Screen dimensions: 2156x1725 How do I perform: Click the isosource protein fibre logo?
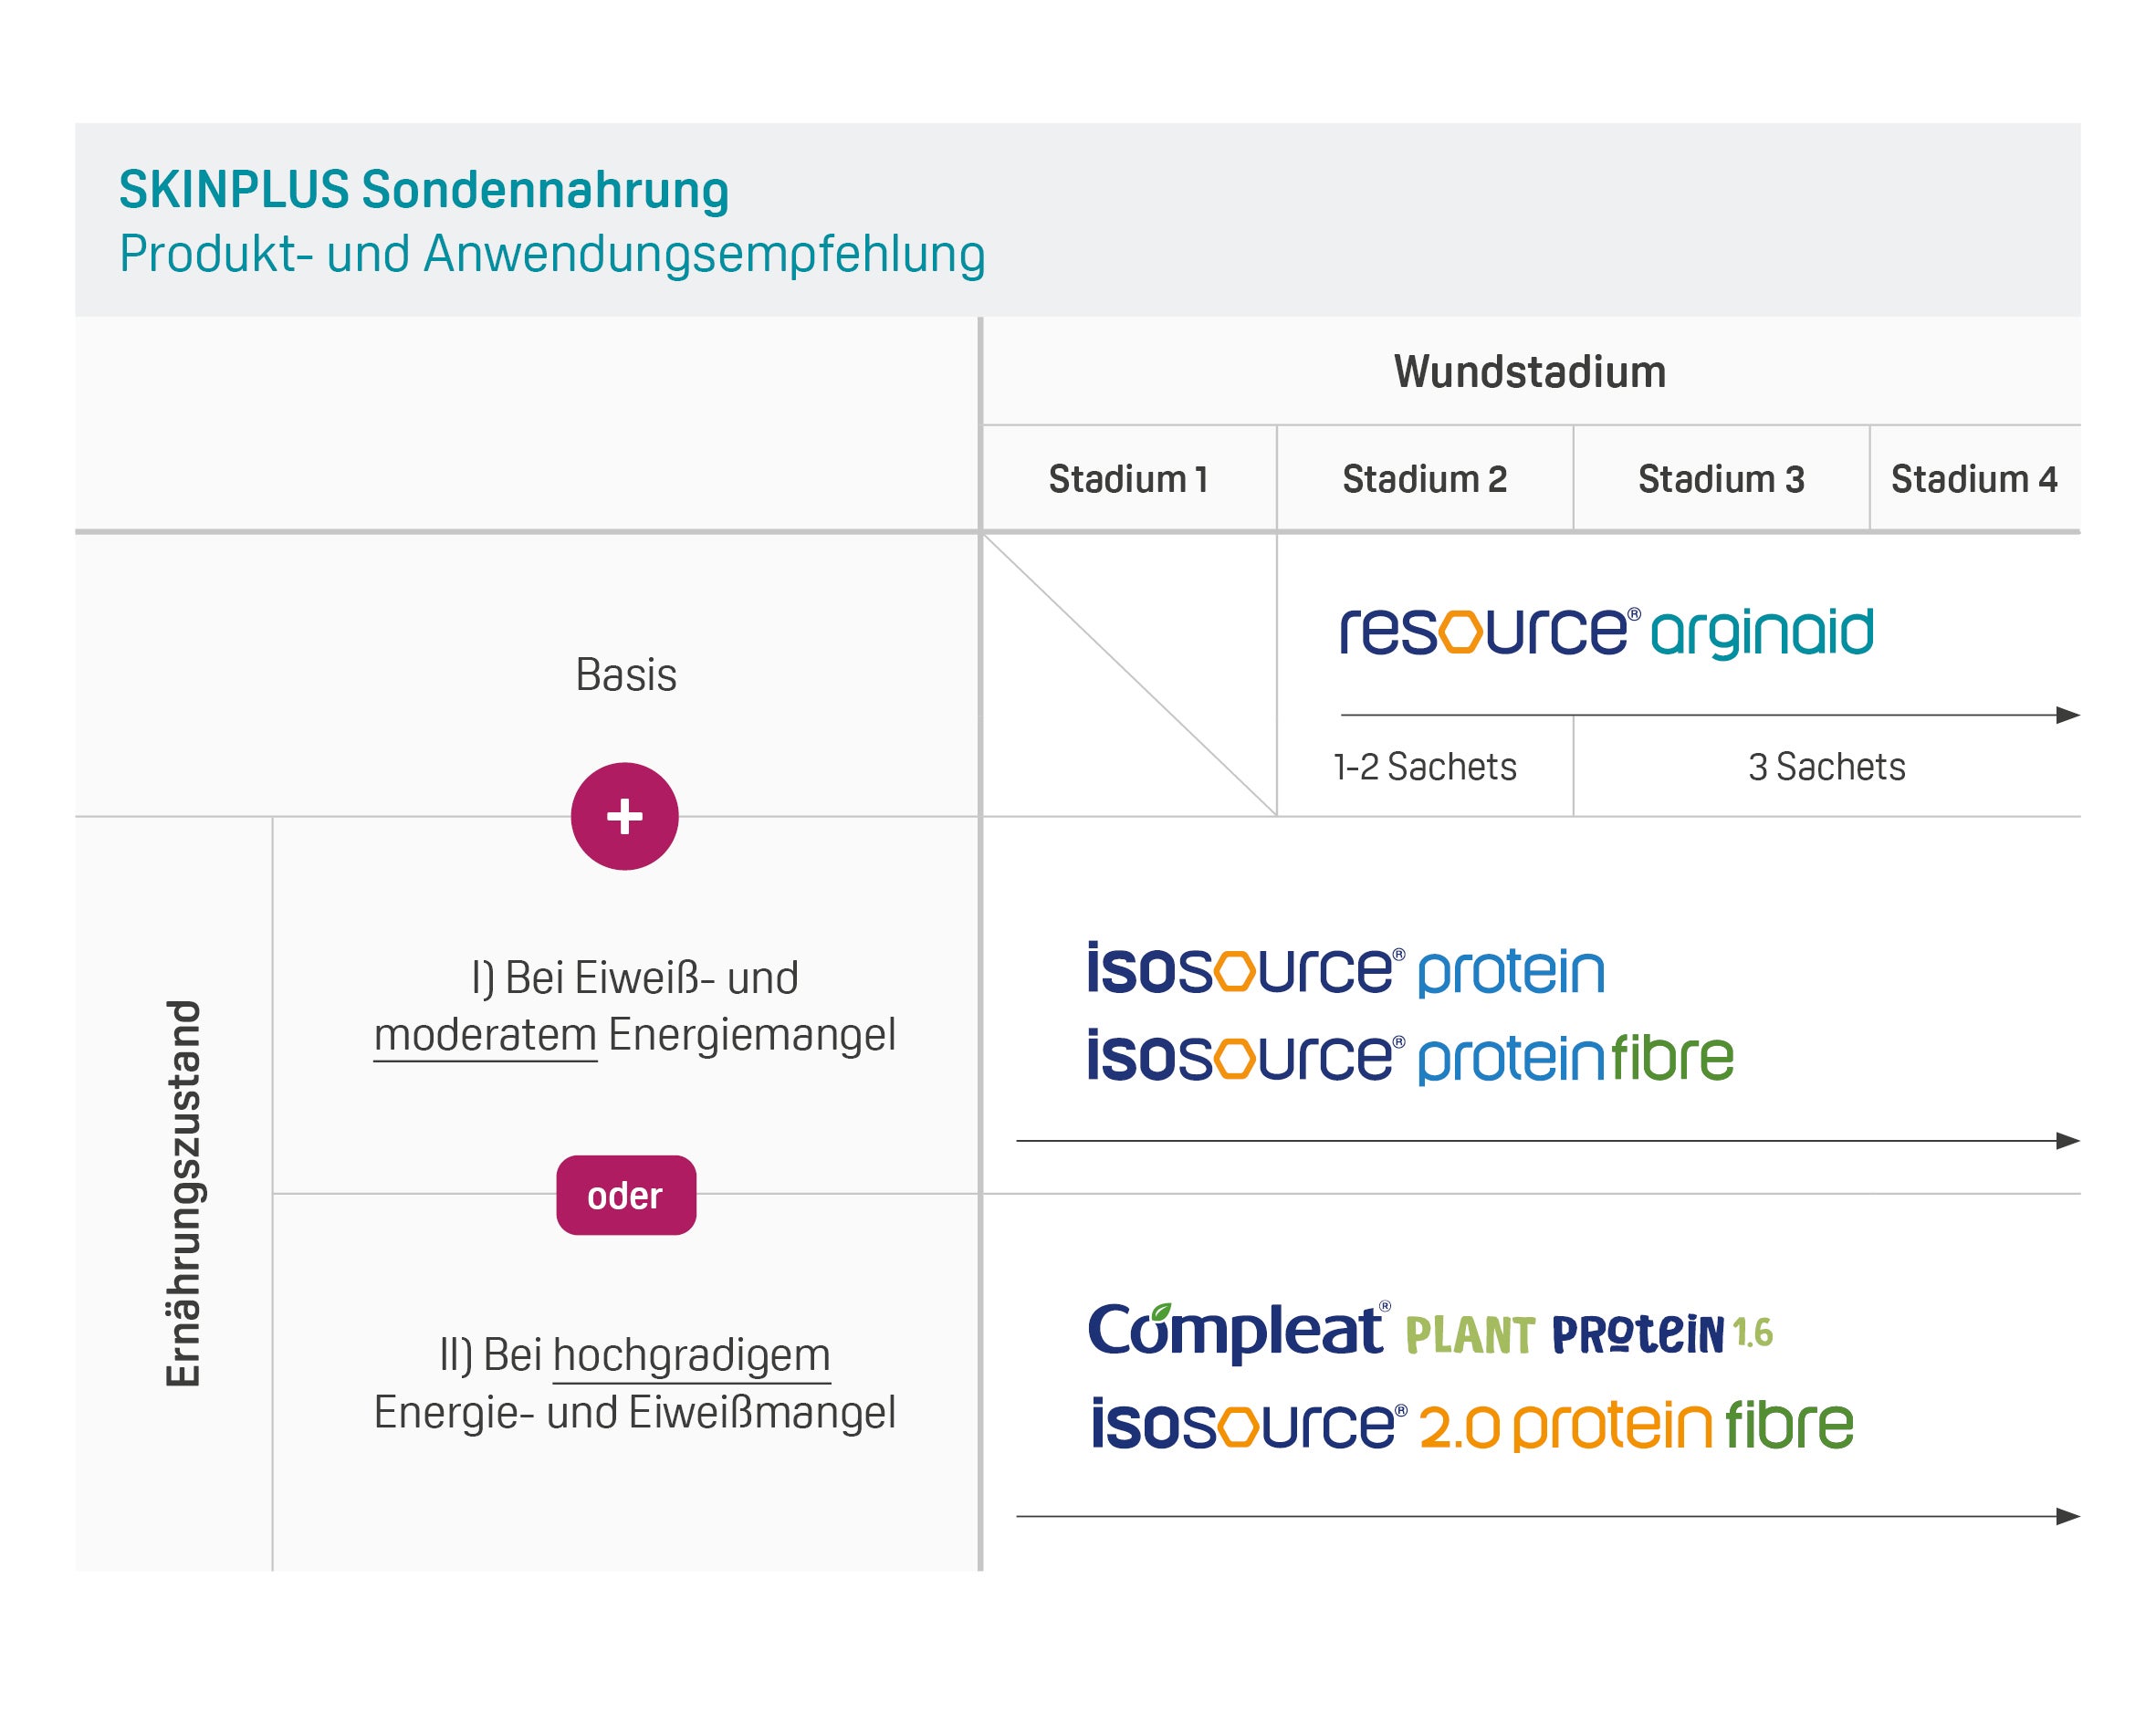pos(1410,1057)
